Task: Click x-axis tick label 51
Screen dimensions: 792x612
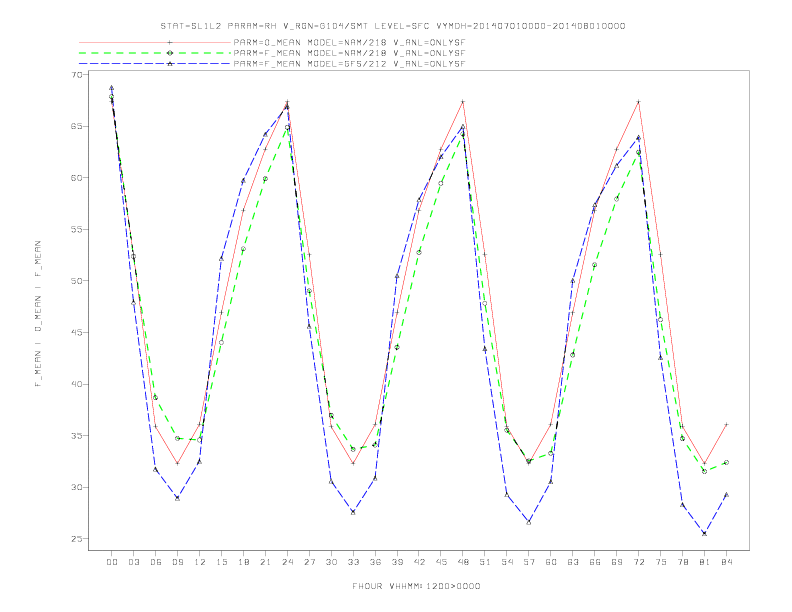Action: coord(485,562)
